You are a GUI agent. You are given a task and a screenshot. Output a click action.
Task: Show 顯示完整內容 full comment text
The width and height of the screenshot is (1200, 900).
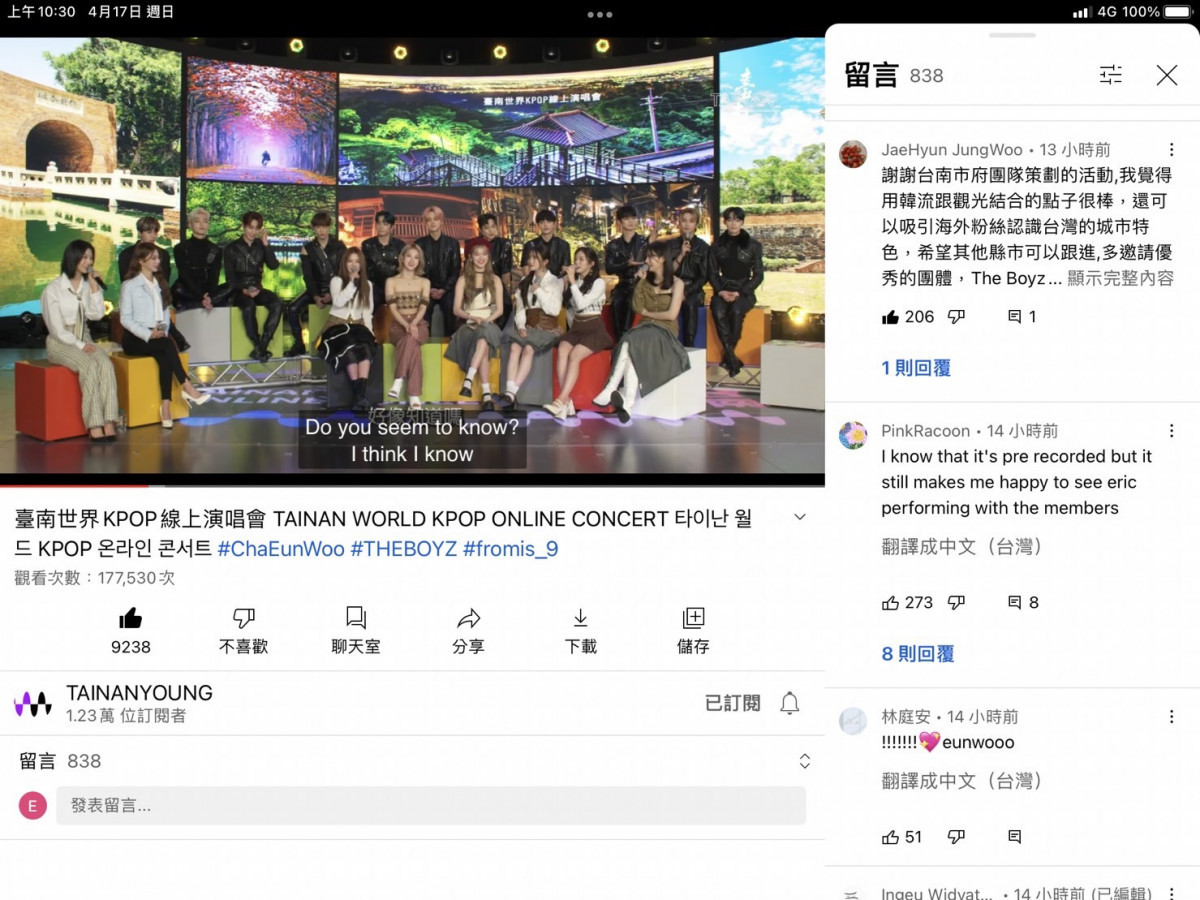(1120, 278)
